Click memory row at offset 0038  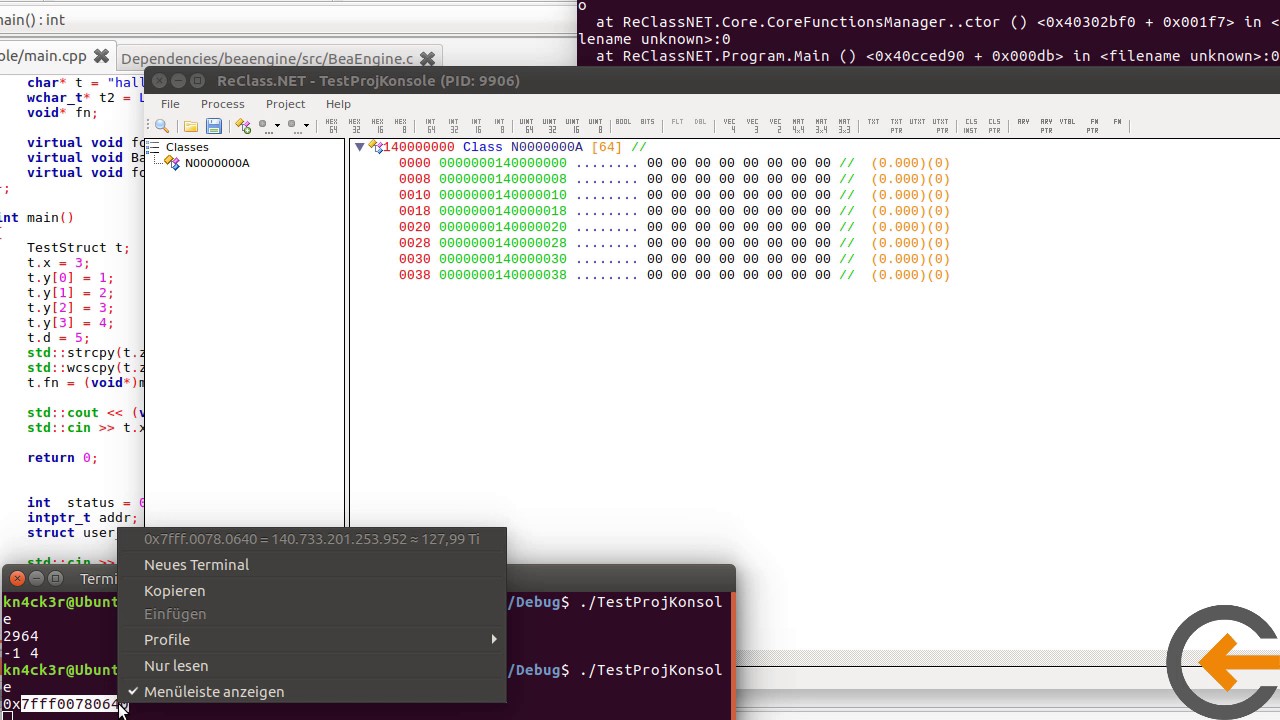pyautogui.click(x=674, y=275)
